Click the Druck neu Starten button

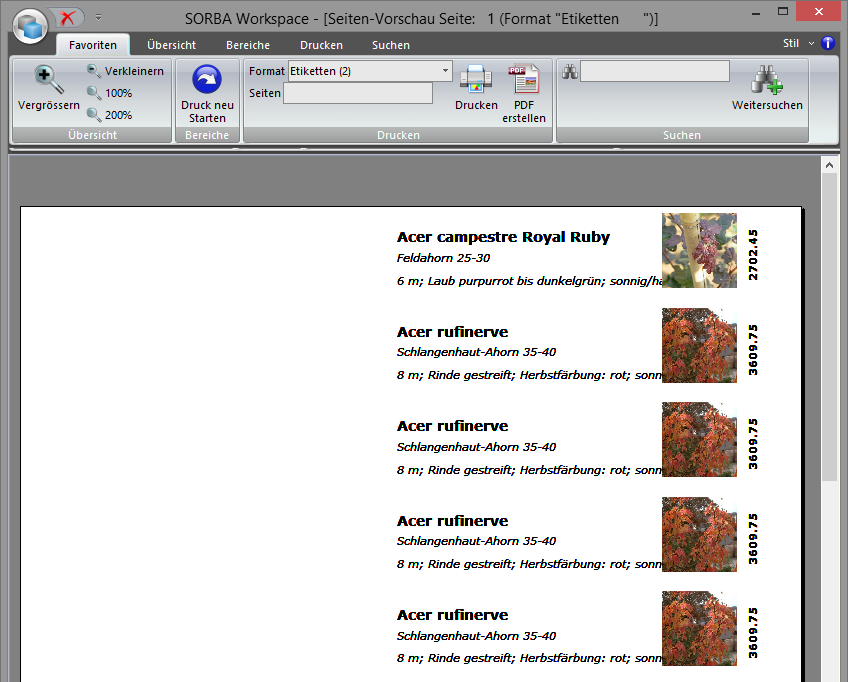207,94
